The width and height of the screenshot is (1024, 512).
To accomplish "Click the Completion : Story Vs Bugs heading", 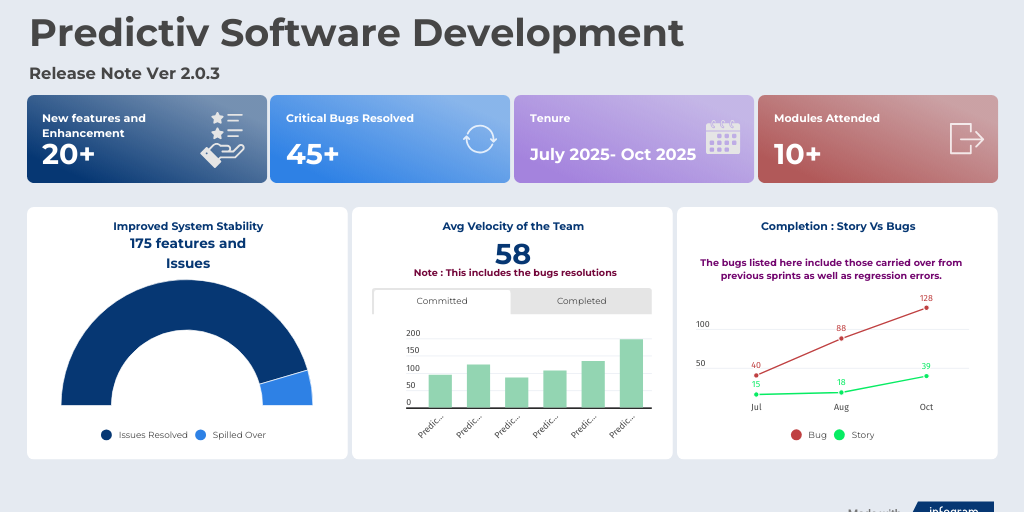I will (838, 227).
